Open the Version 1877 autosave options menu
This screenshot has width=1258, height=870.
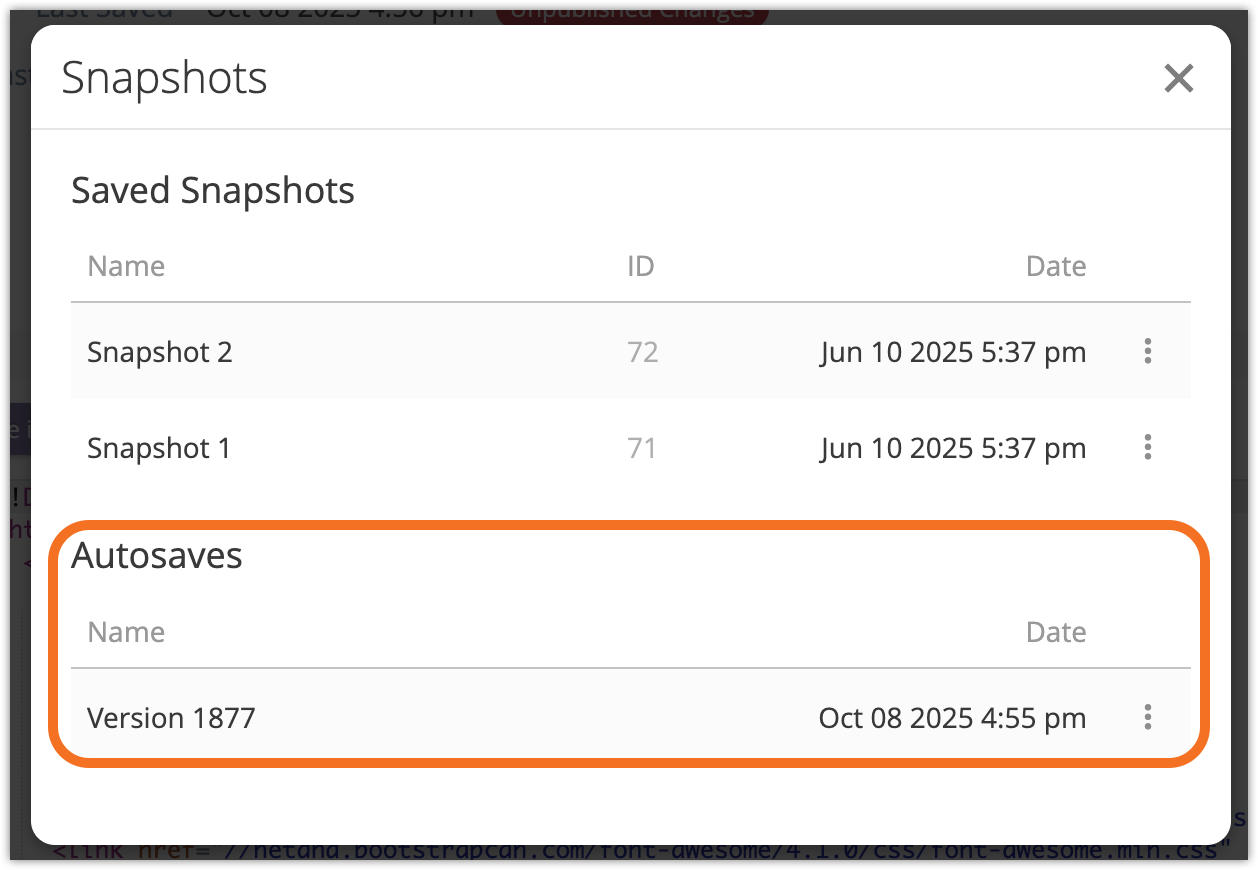click(1148, 717)
